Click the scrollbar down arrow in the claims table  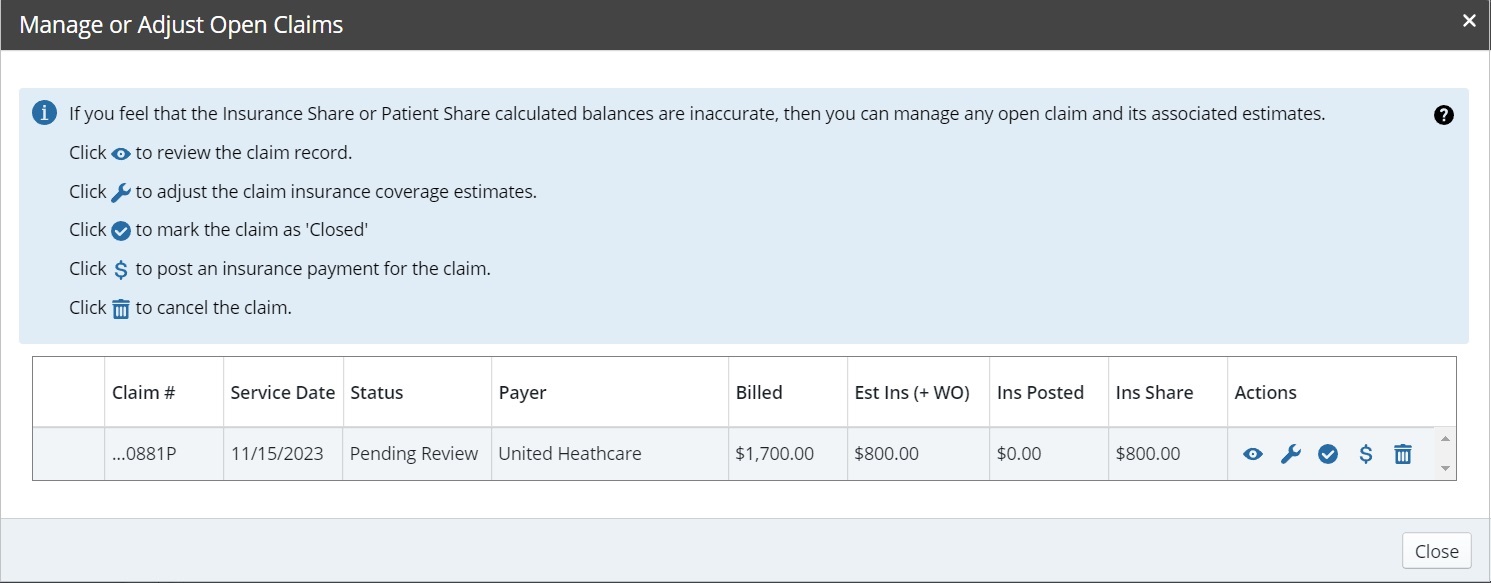pos(1445,470)
